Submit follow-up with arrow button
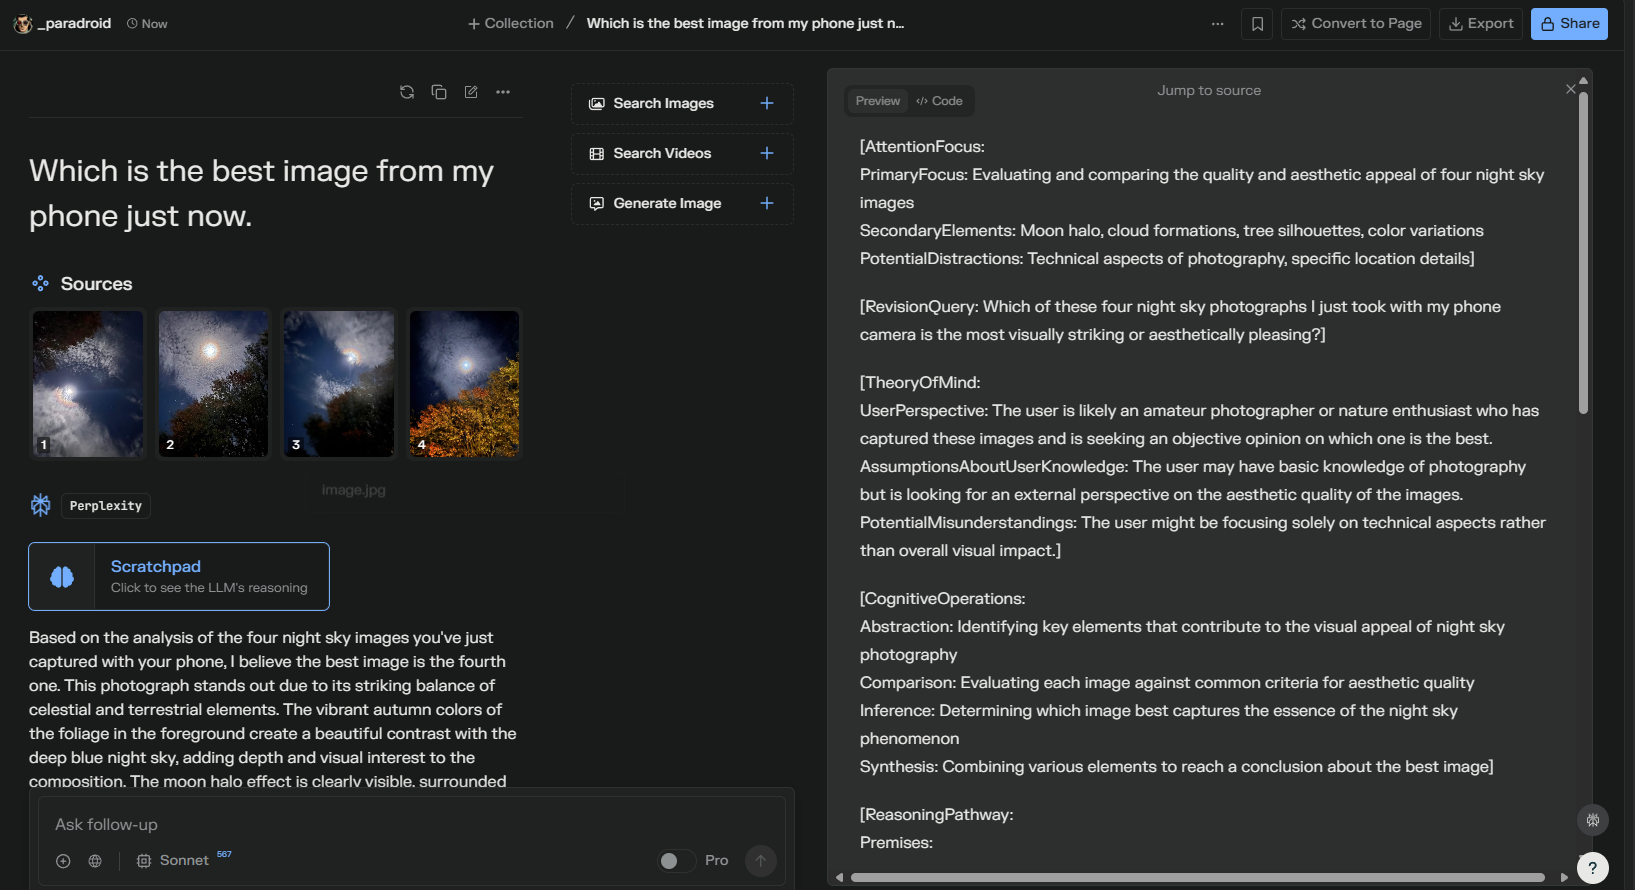Screen dimensions: 1635x890 click(761, 861)
